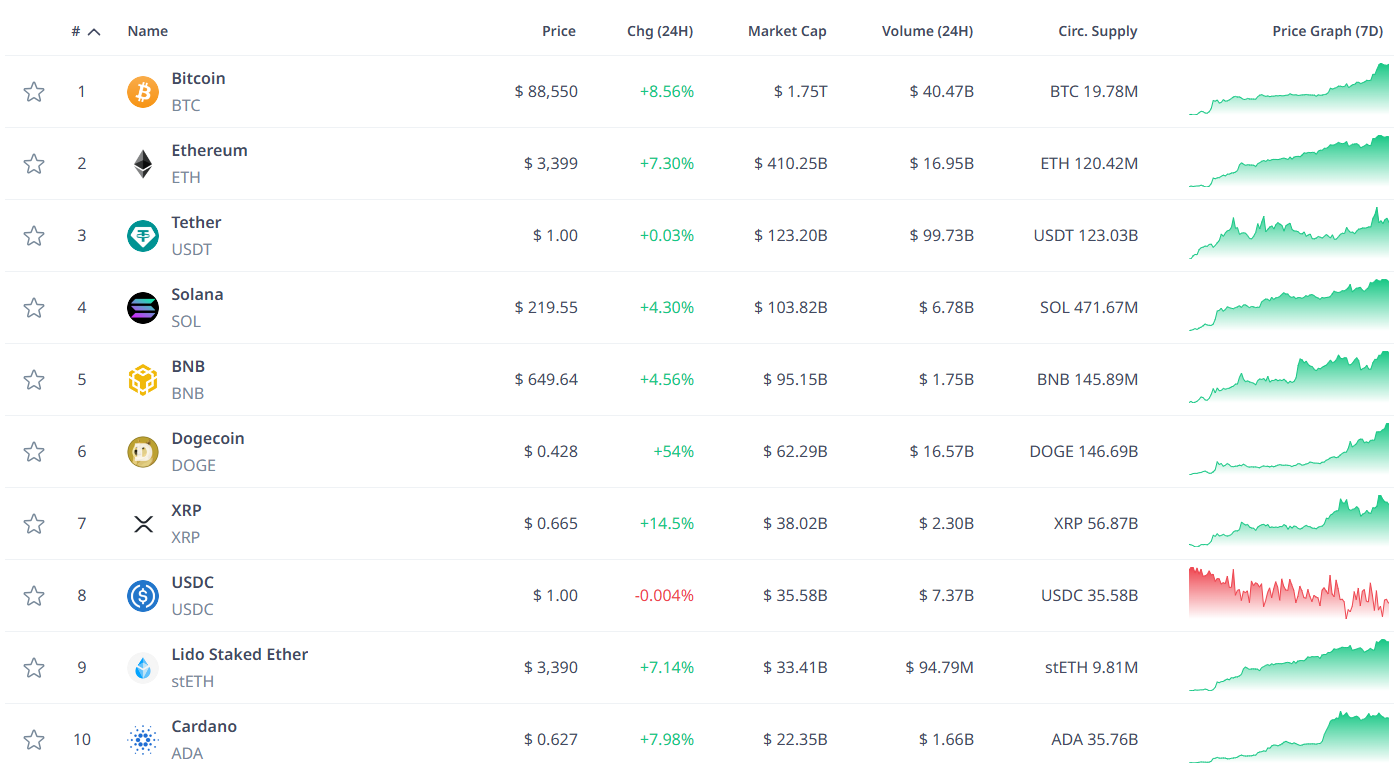Viewport: 1394px width, 769px height.
Task: Click Tether volume $ 99.73B
Action: click(x=941, y=236)
